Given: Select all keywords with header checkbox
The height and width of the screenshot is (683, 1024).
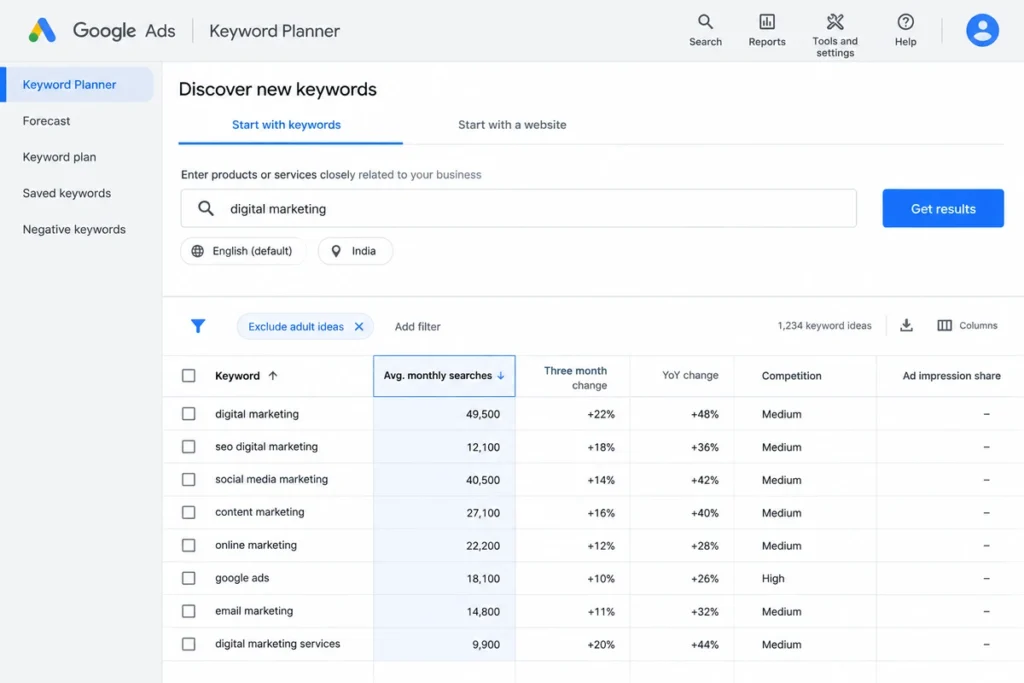Looking at the screenshot, I should coord(189,375).
